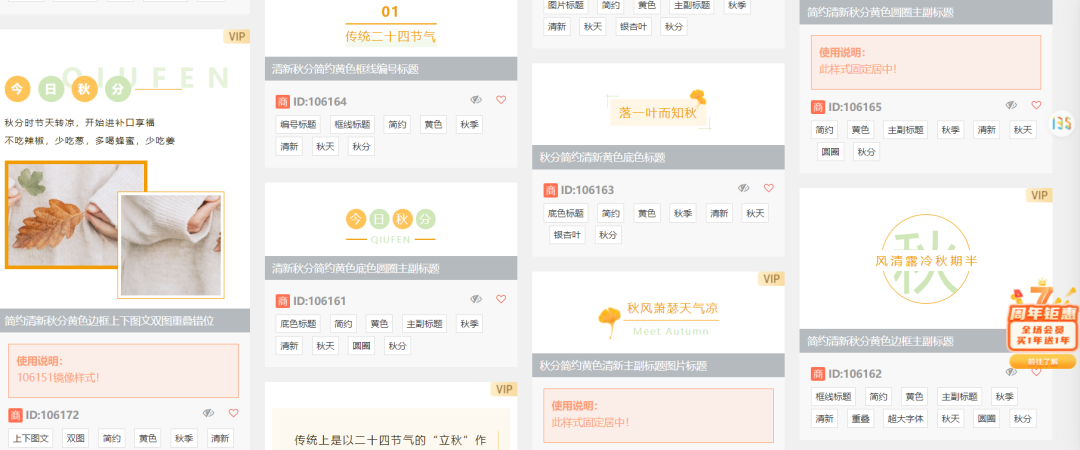The width and height of the screenshot is (1080, 450).
Task: Click the red 商 badge of ID:106161
Action: click(282, 301)
